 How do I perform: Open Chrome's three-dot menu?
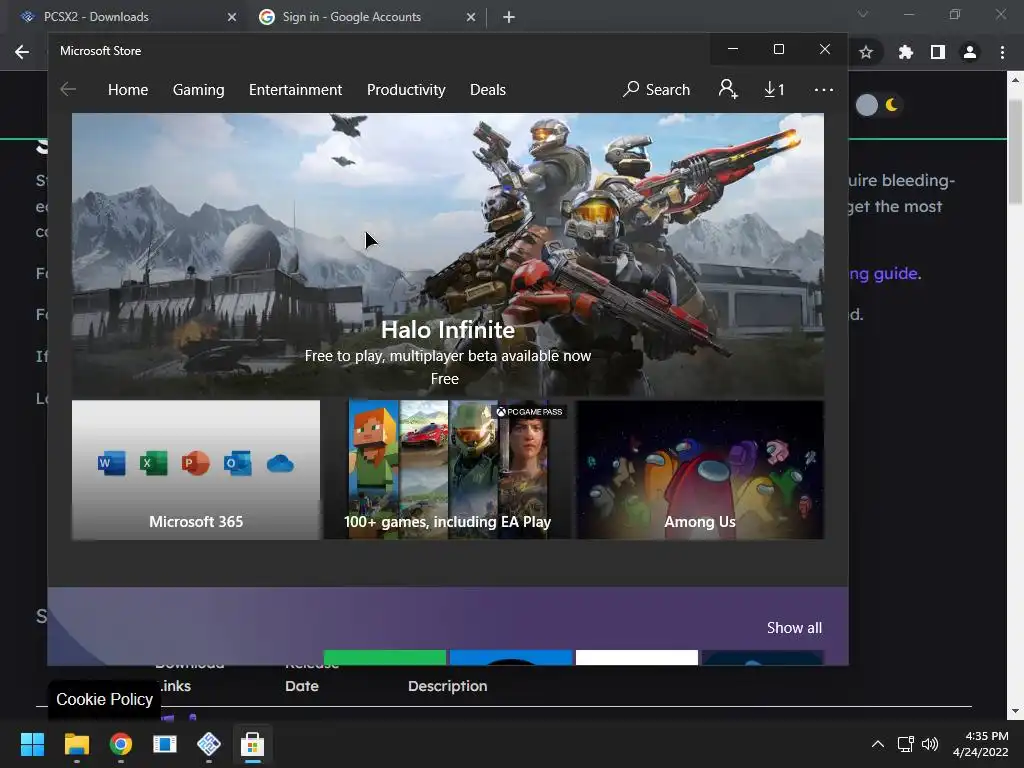(1002, 52)
